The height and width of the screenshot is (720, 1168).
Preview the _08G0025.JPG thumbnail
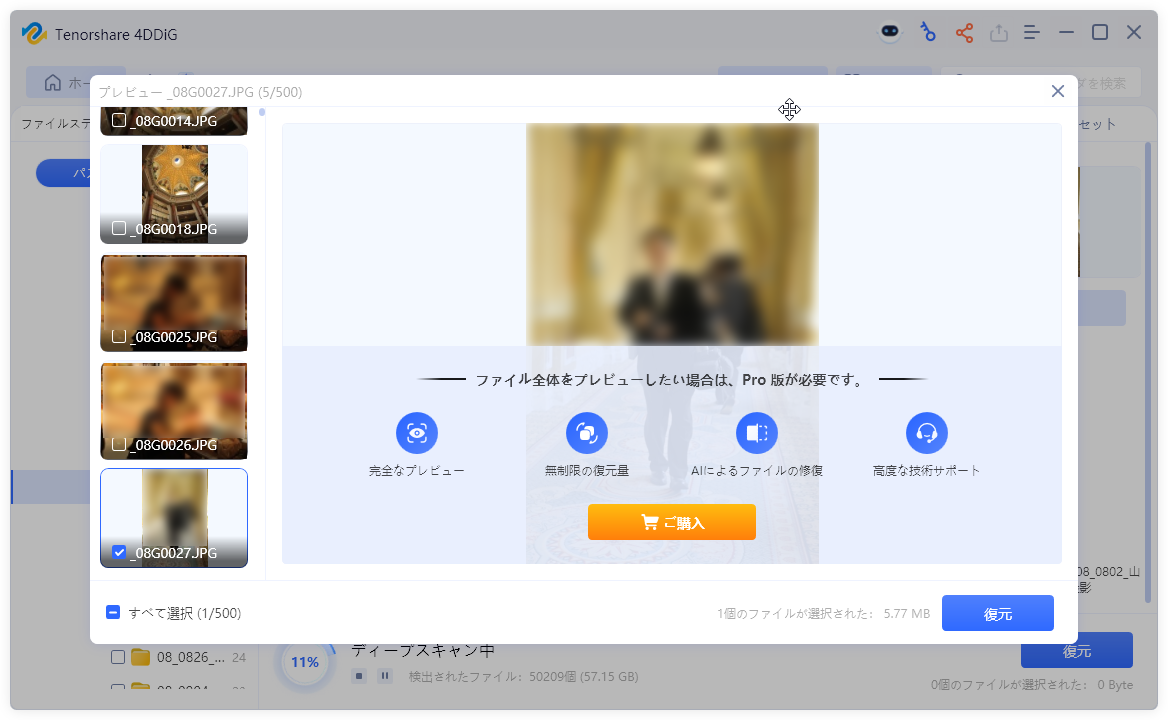click(x=174, y=302)
